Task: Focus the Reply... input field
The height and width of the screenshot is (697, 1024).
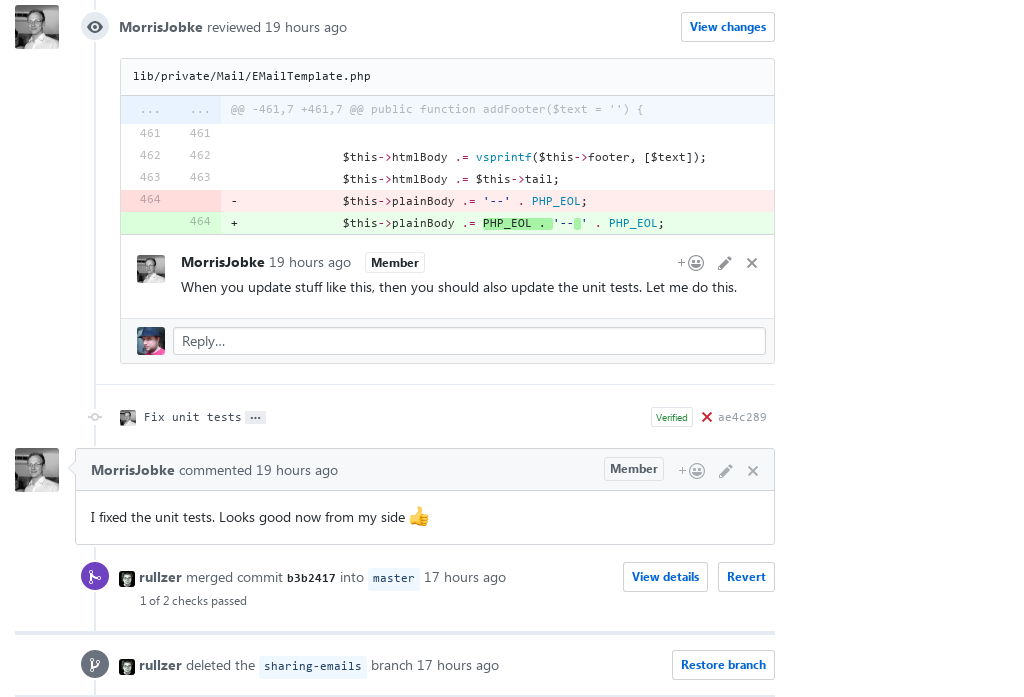Action: pos(469,341)
